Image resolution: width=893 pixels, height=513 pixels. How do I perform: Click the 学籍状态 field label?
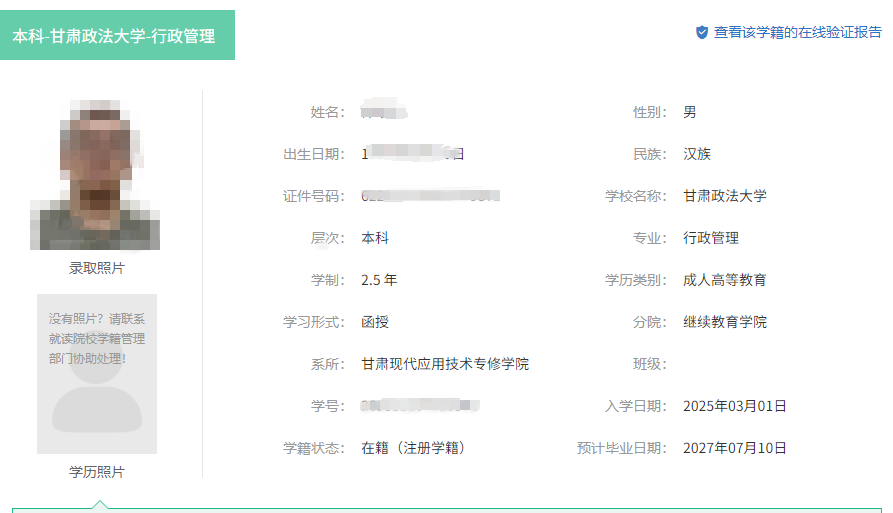[x=314, y=448]
